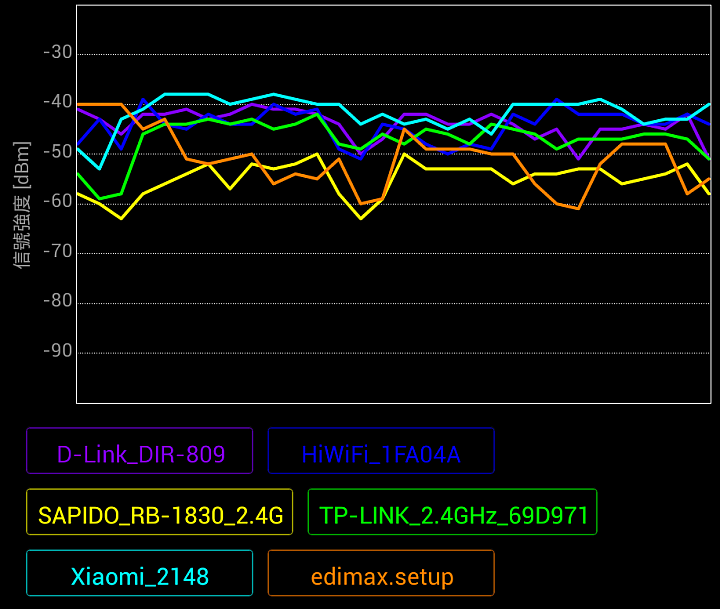Click the -40 axis value
720x609 pixels.
click(58, 102)
